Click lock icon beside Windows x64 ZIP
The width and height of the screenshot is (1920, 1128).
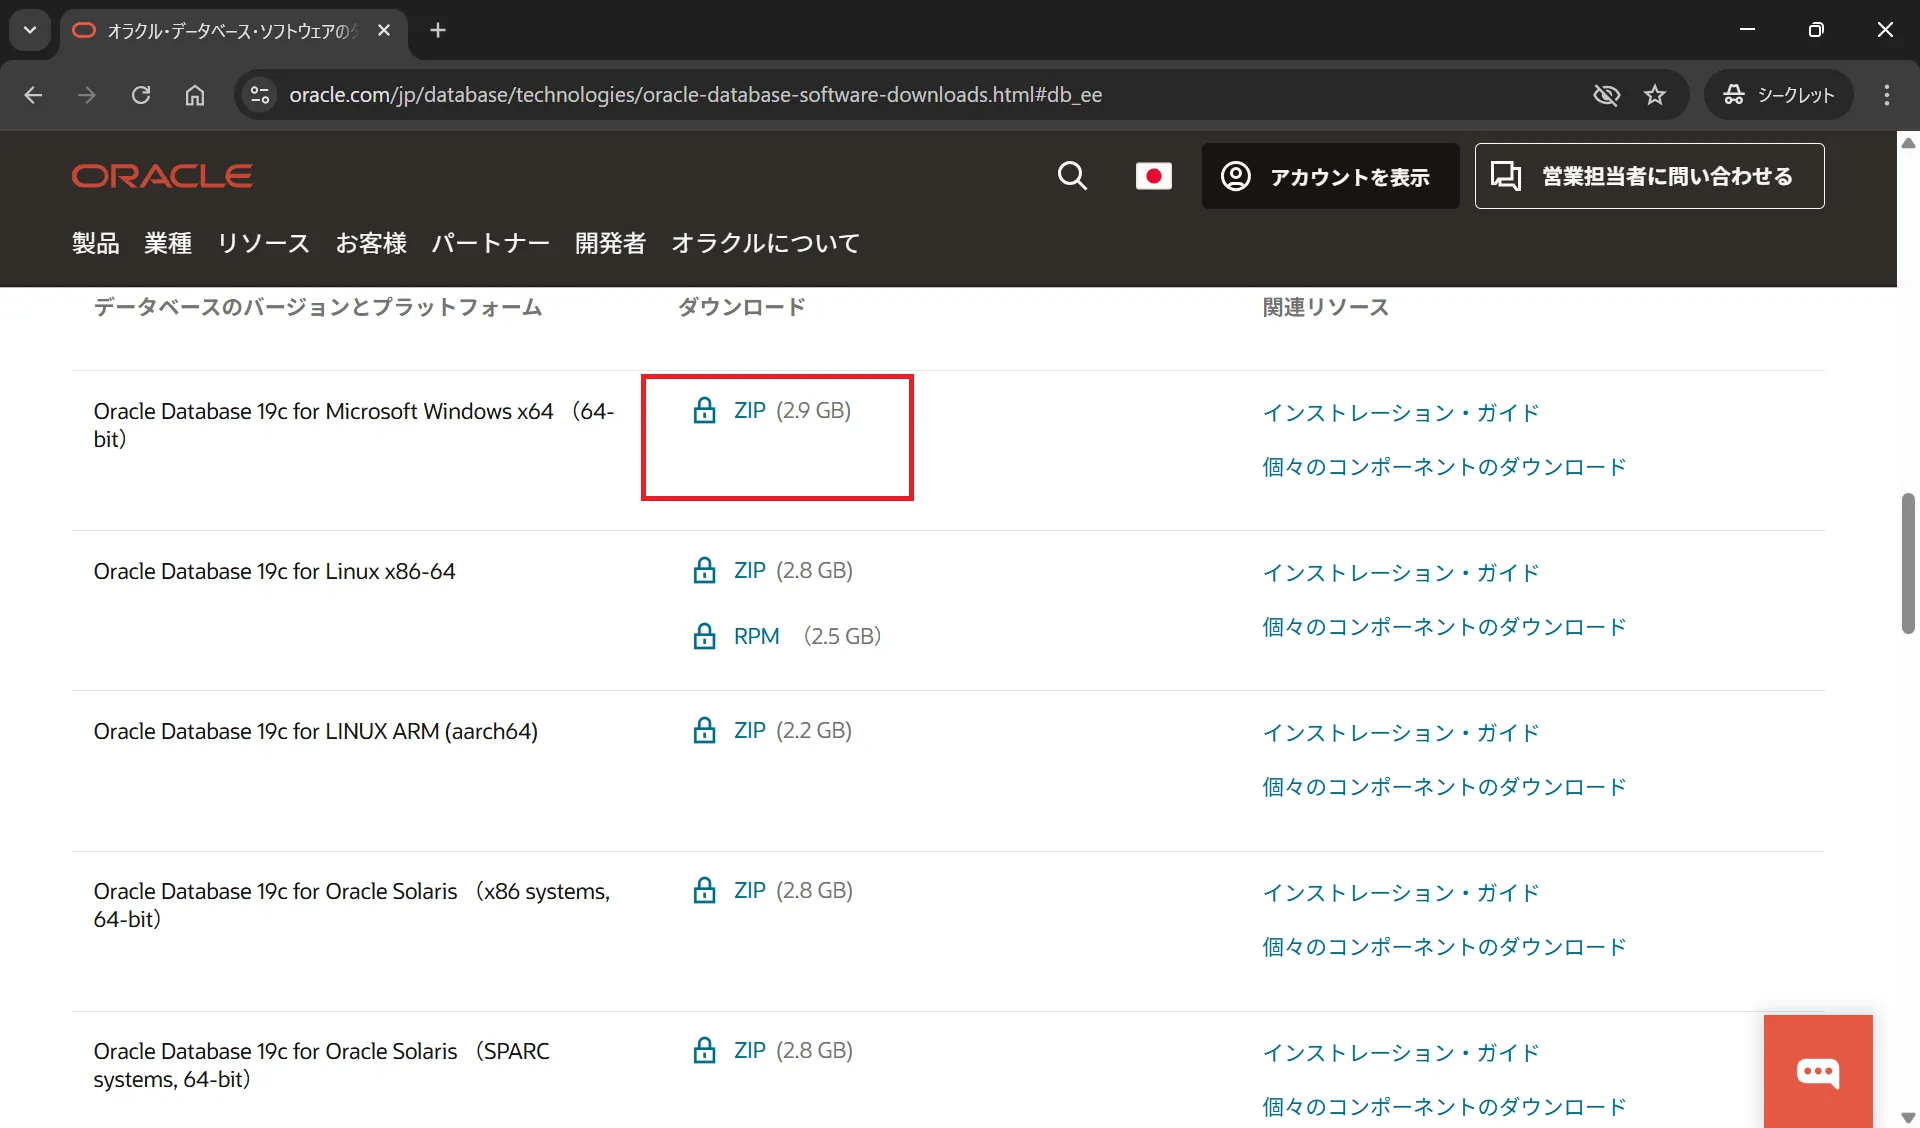705,410
